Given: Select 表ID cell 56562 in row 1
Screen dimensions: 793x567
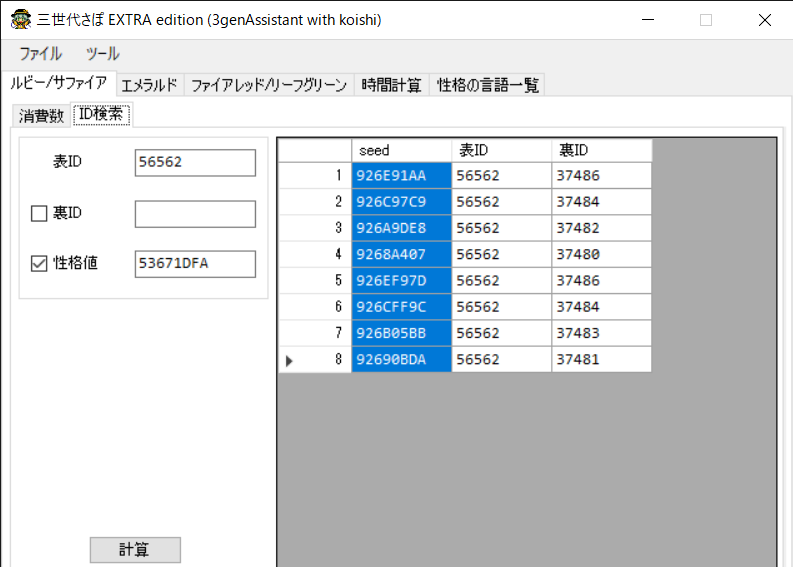Looking at the screenshot, I should pyautogui.click(x=501, y=176).
